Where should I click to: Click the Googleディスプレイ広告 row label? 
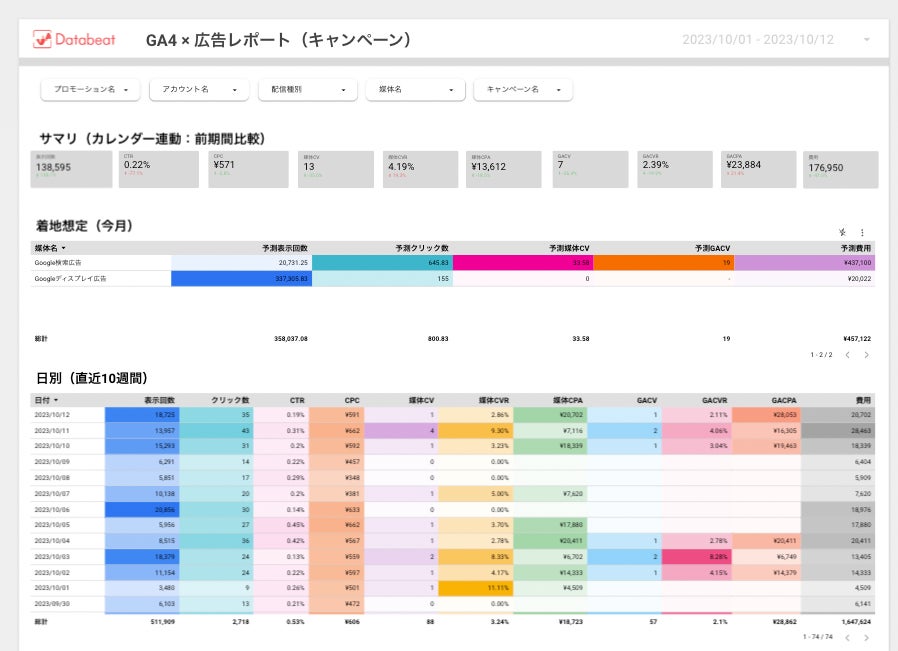pyautogui.click(x=70, y=279)
